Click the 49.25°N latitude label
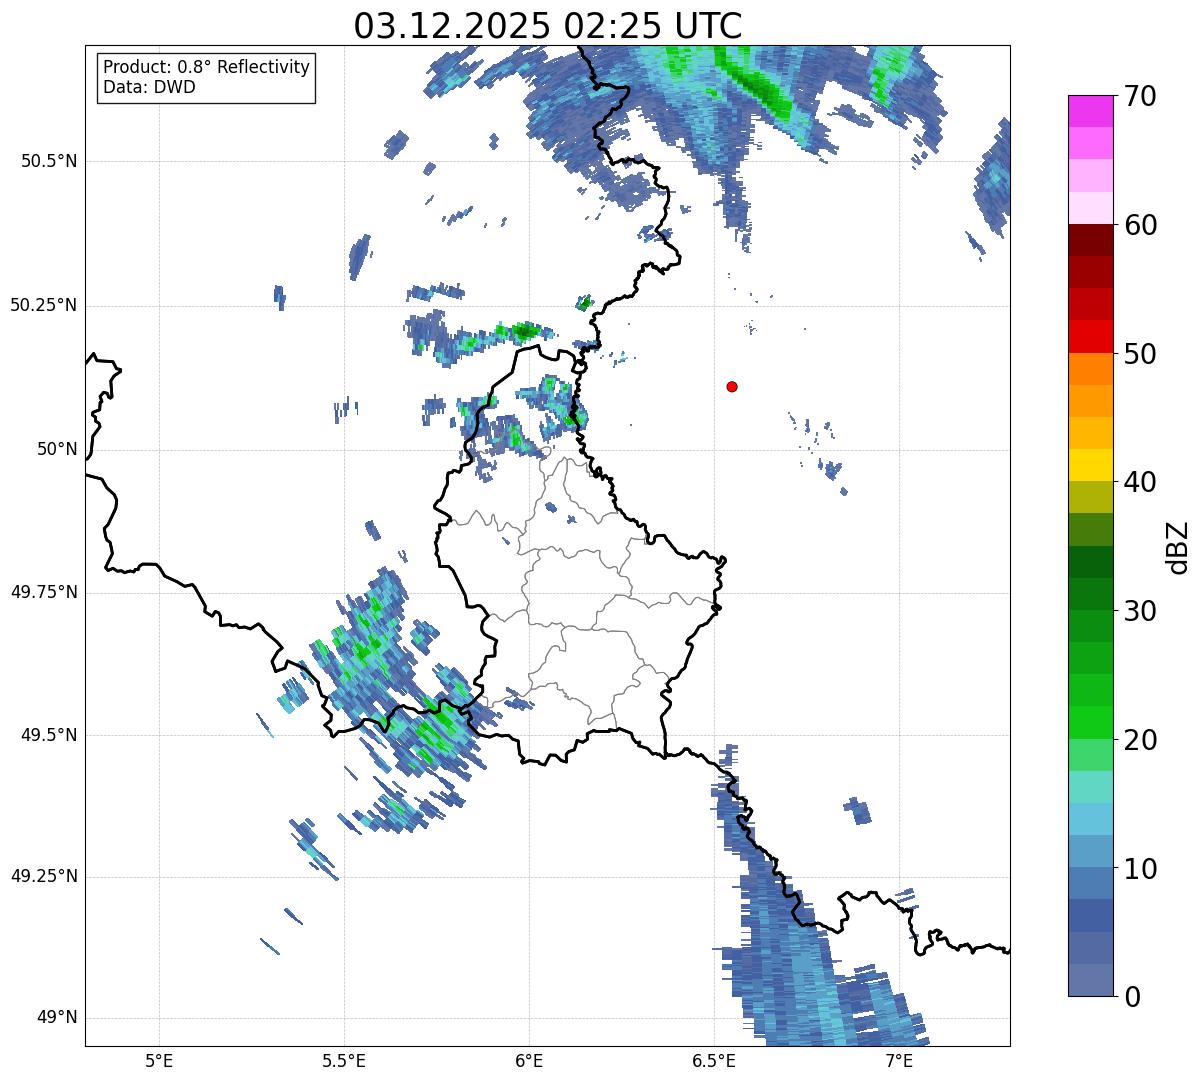Viewport: 1202px width, 1081px height. (x=43, y=876)
